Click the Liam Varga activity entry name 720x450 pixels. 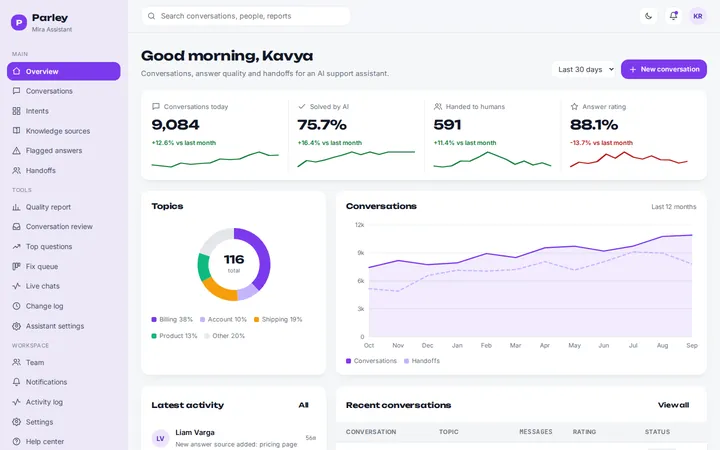tap(195, 433)
